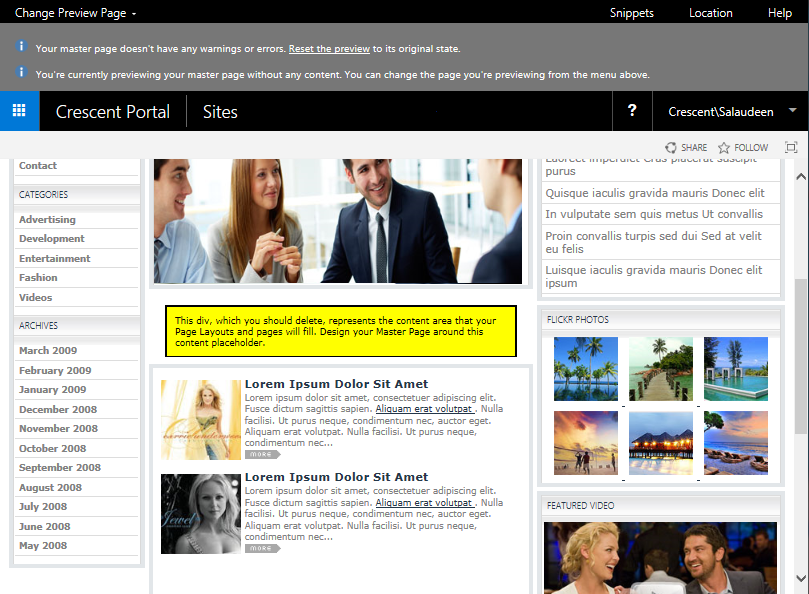Click the star icon next to FOLLOW
The image size is (809, 594).
click(x=724, y=147)
